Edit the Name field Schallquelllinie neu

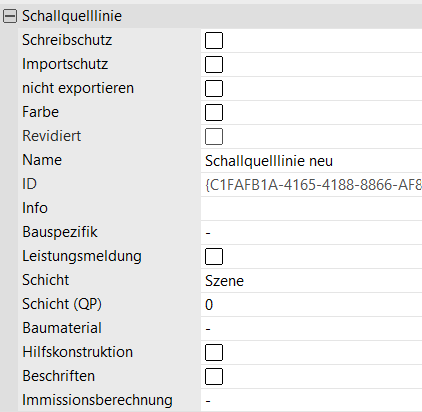click(311, 161)
